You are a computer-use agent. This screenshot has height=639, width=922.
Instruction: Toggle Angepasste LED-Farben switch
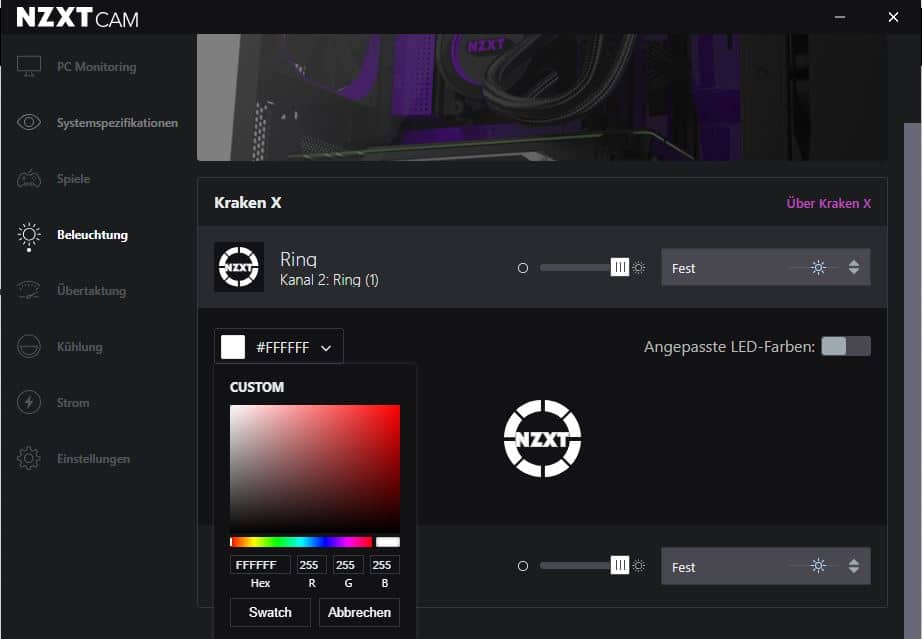point(845,346)
